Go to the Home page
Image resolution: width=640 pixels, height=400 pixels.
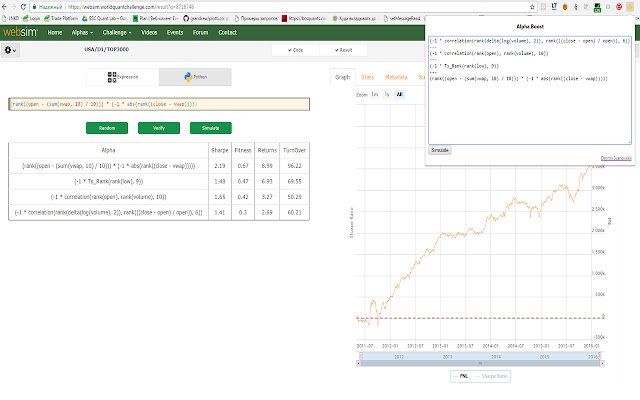55,32
